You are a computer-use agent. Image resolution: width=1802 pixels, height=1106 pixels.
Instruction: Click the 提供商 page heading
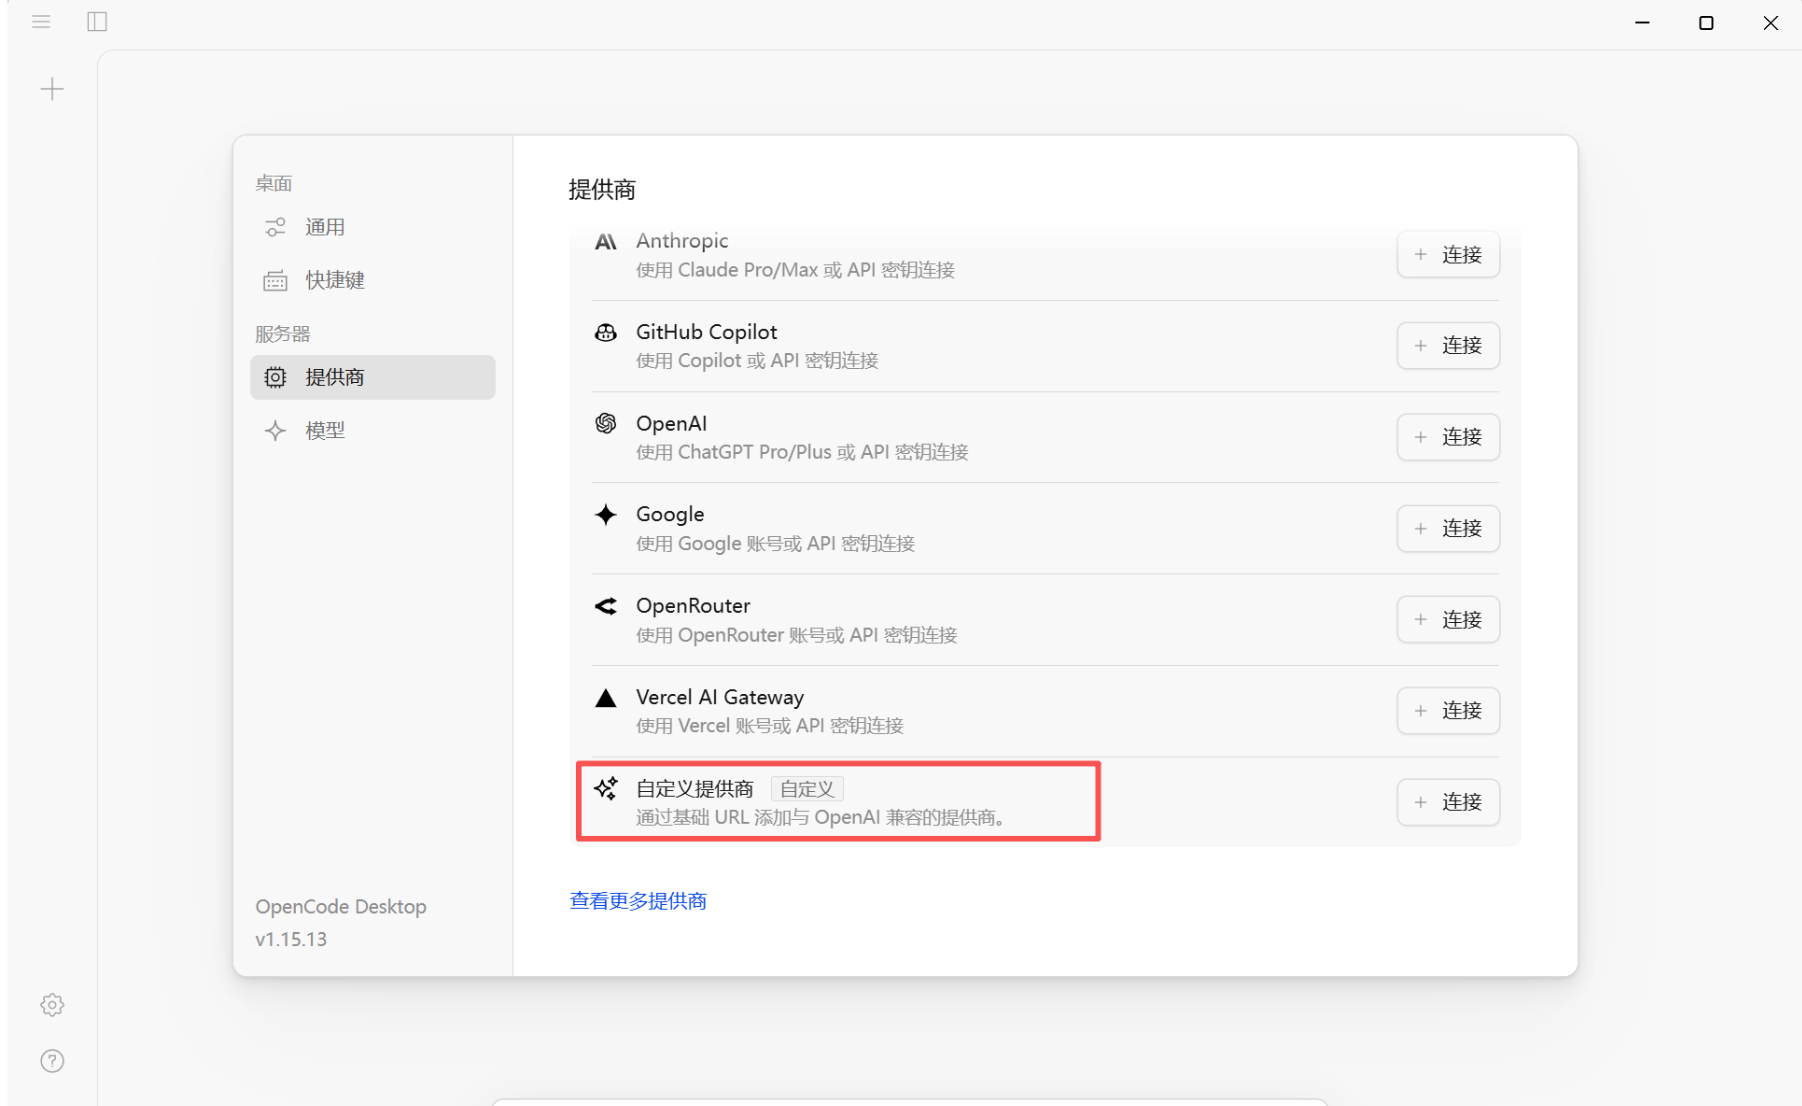(x=602, y=190)
